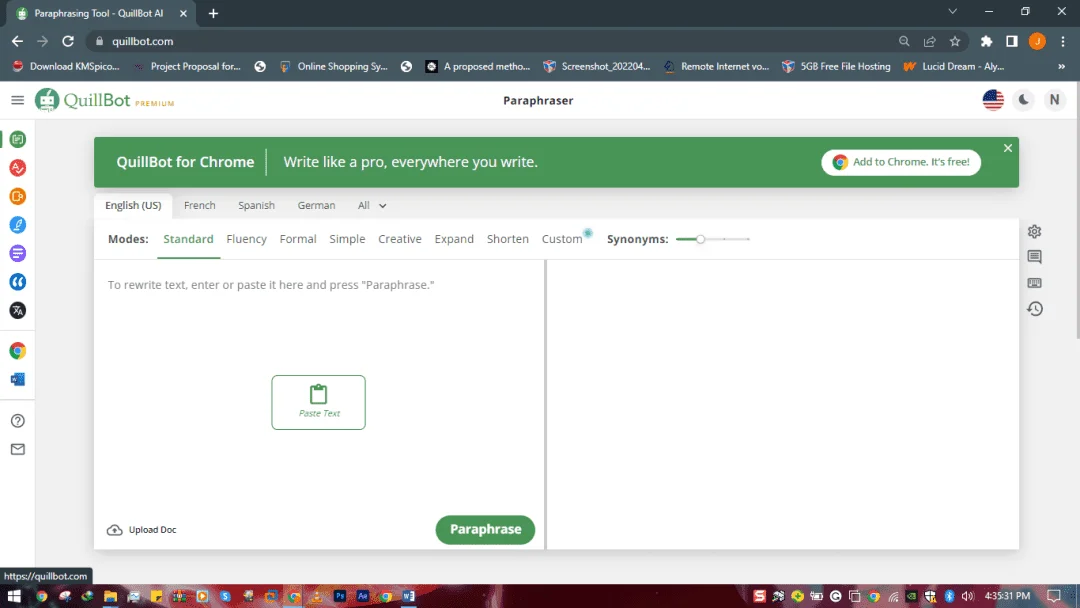This screenshot has height=608, width=1080.
Task: Show more bookmarks chevron
Action: point(1061,66)
